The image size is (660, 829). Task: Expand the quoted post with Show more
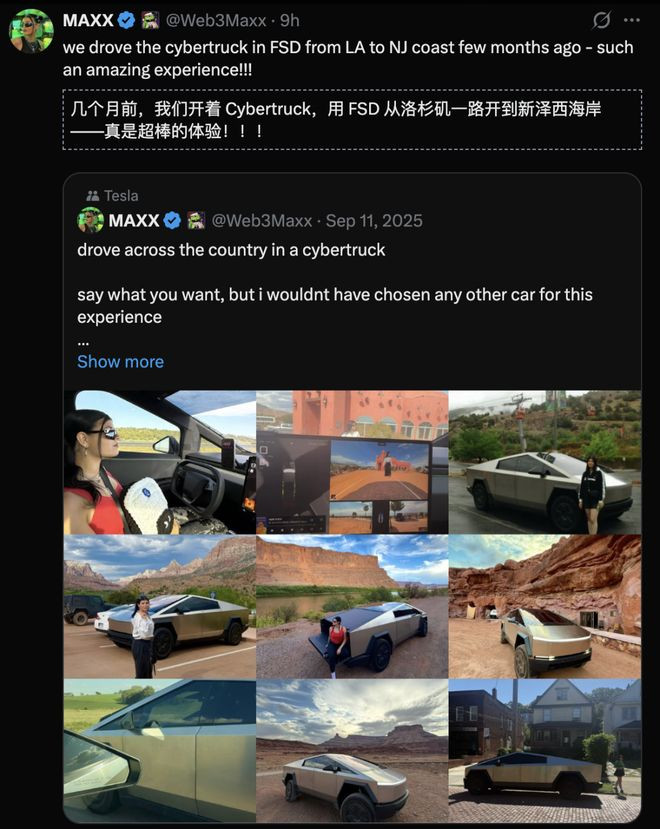click(121, 362)
